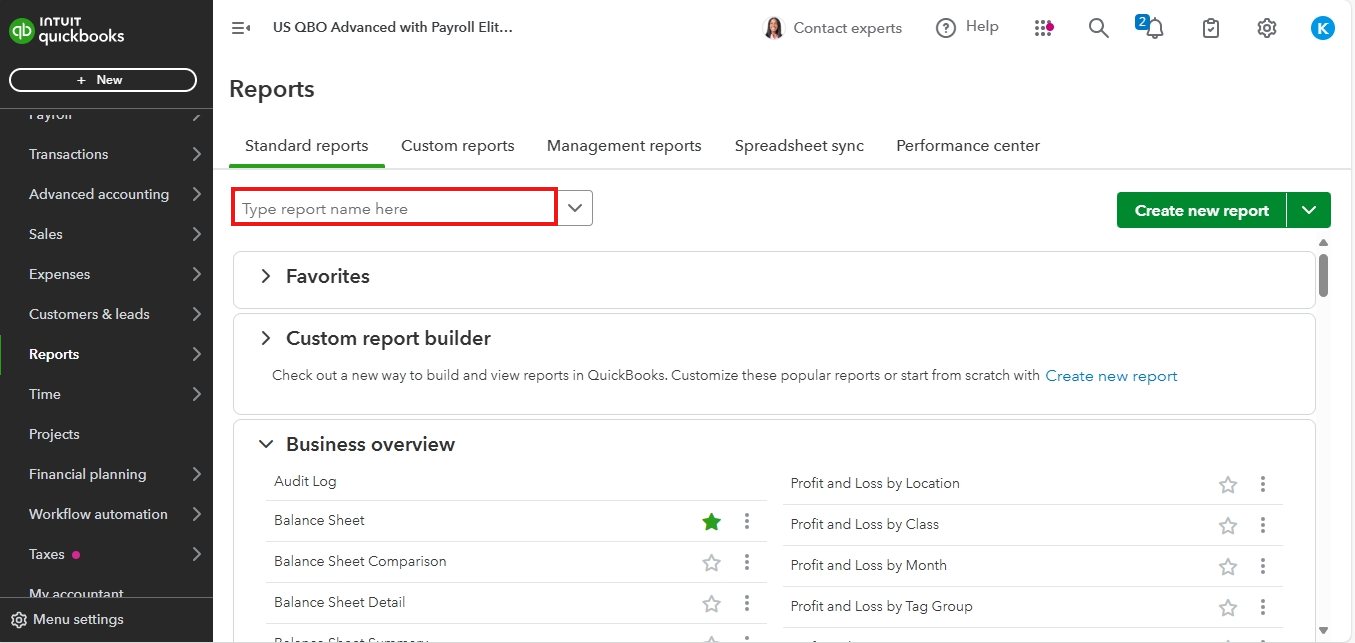
Task: Open the tasks clipboard icon
Action: click(x=1210, y=28)
